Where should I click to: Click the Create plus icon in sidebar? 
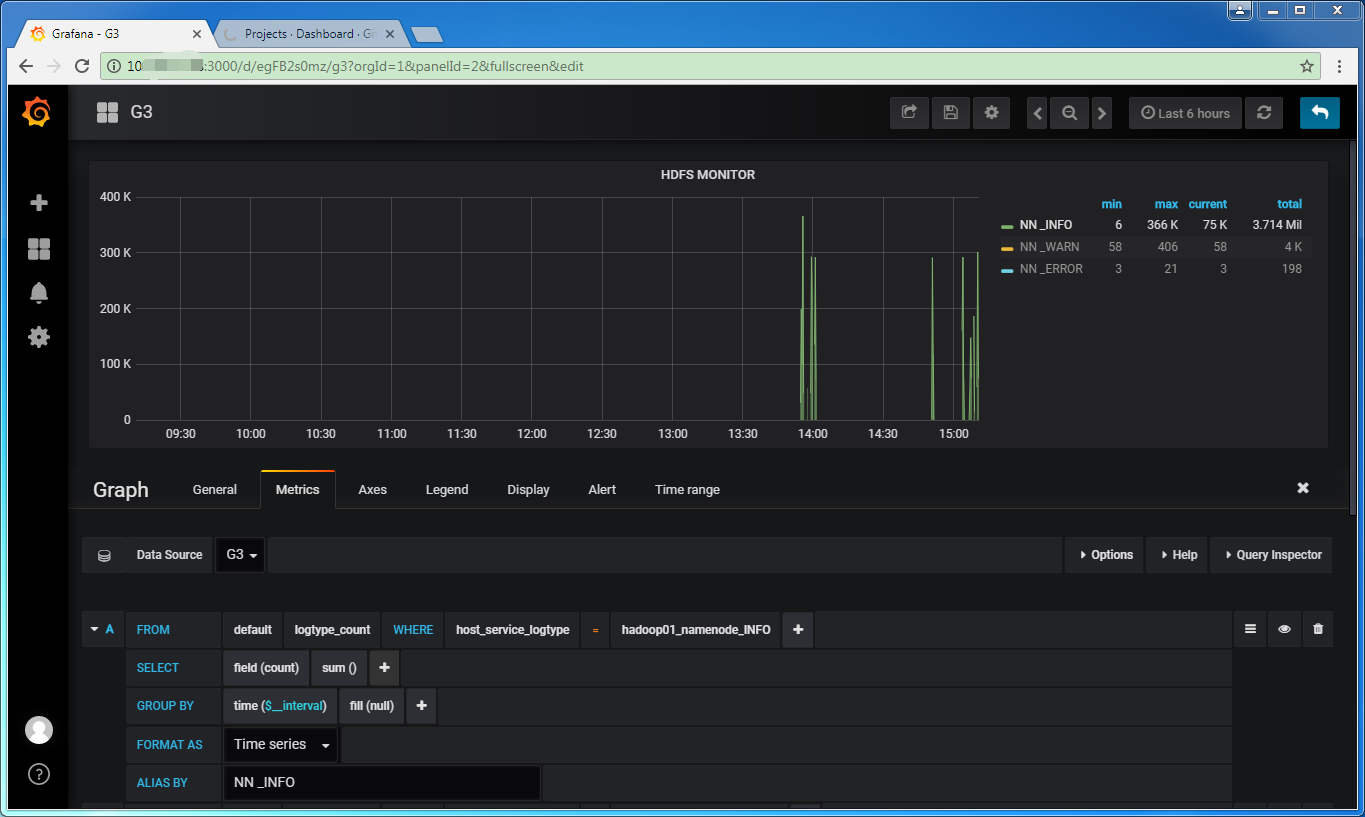pyautogui.click(x=39, y=203)
